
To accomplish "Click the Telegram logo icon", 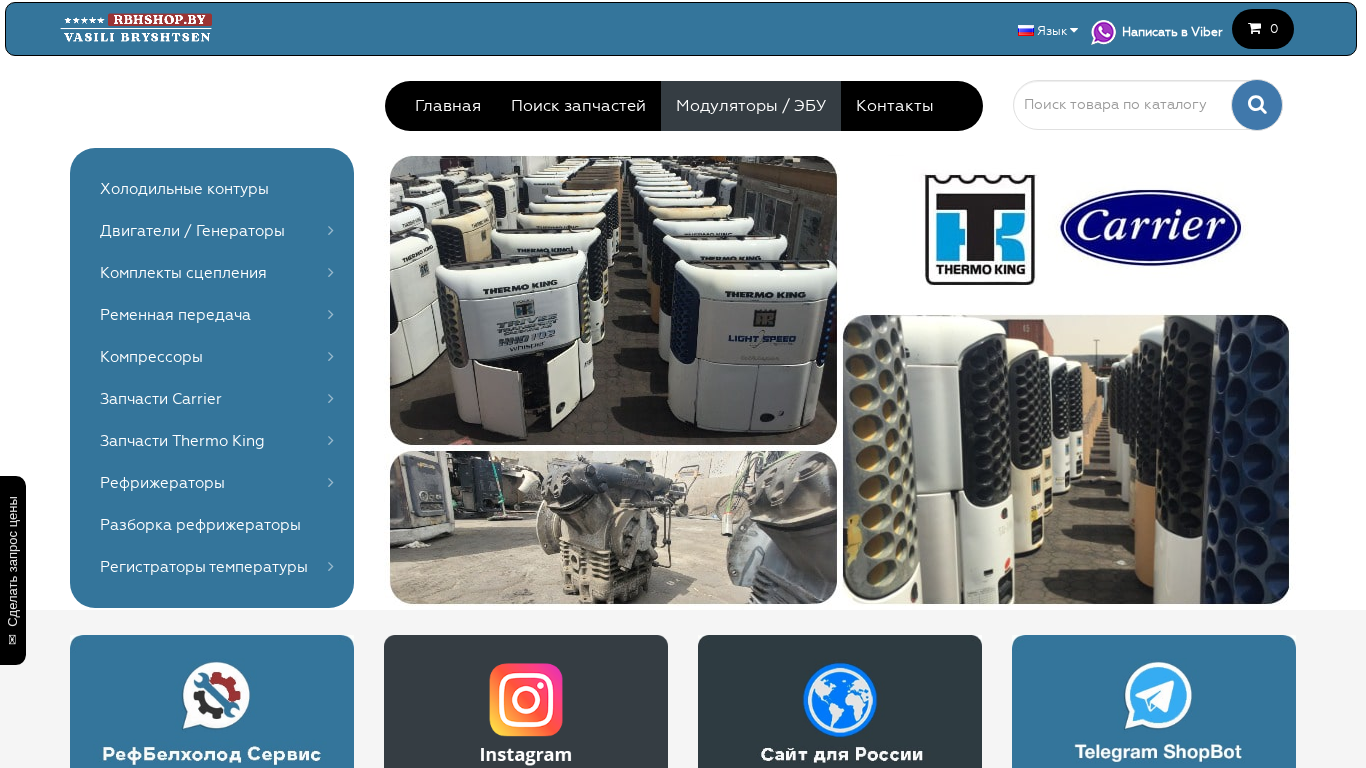I will tap(1158, 696).
